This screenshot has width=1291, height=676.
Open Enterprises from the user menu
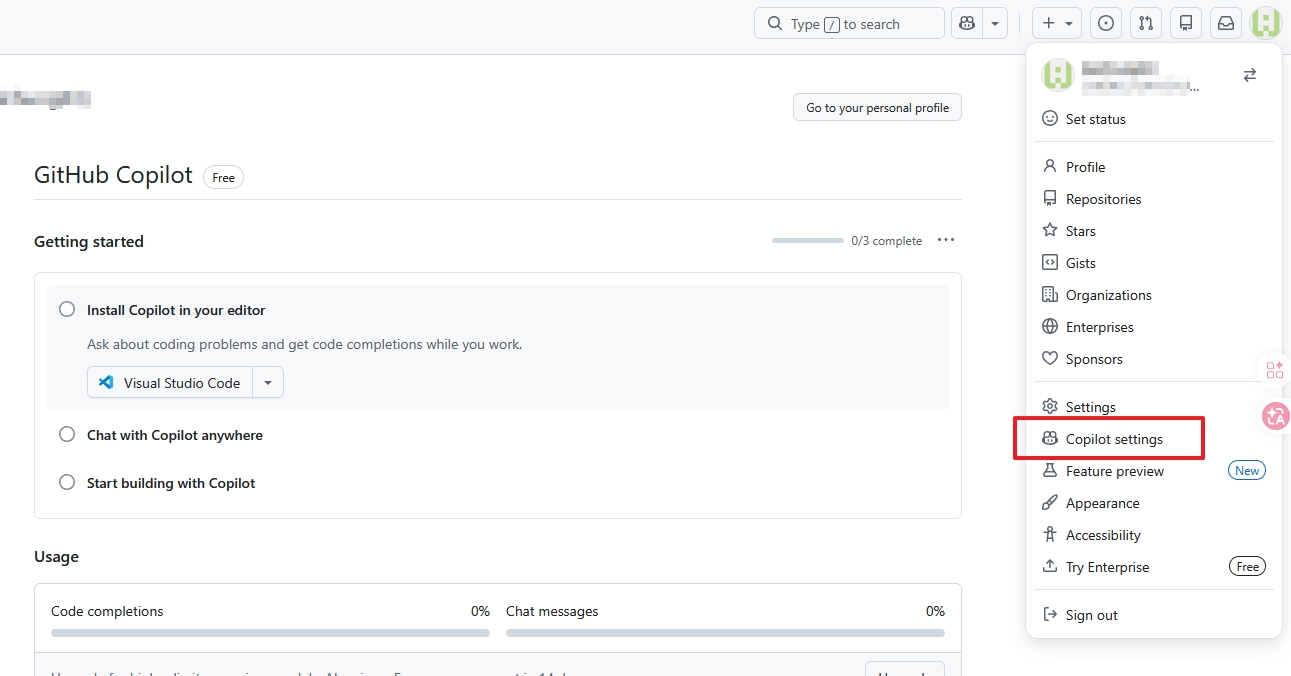(x=1154, y=327)
